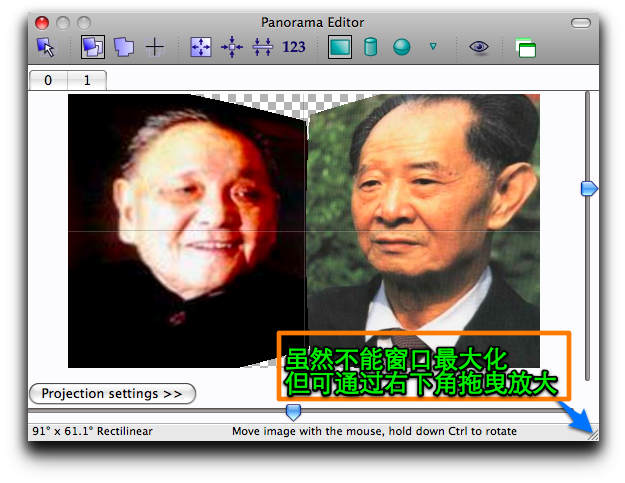Click the window toolbar pill button
The width and height of the screenshot is (625, 483).
click(581, 23)
